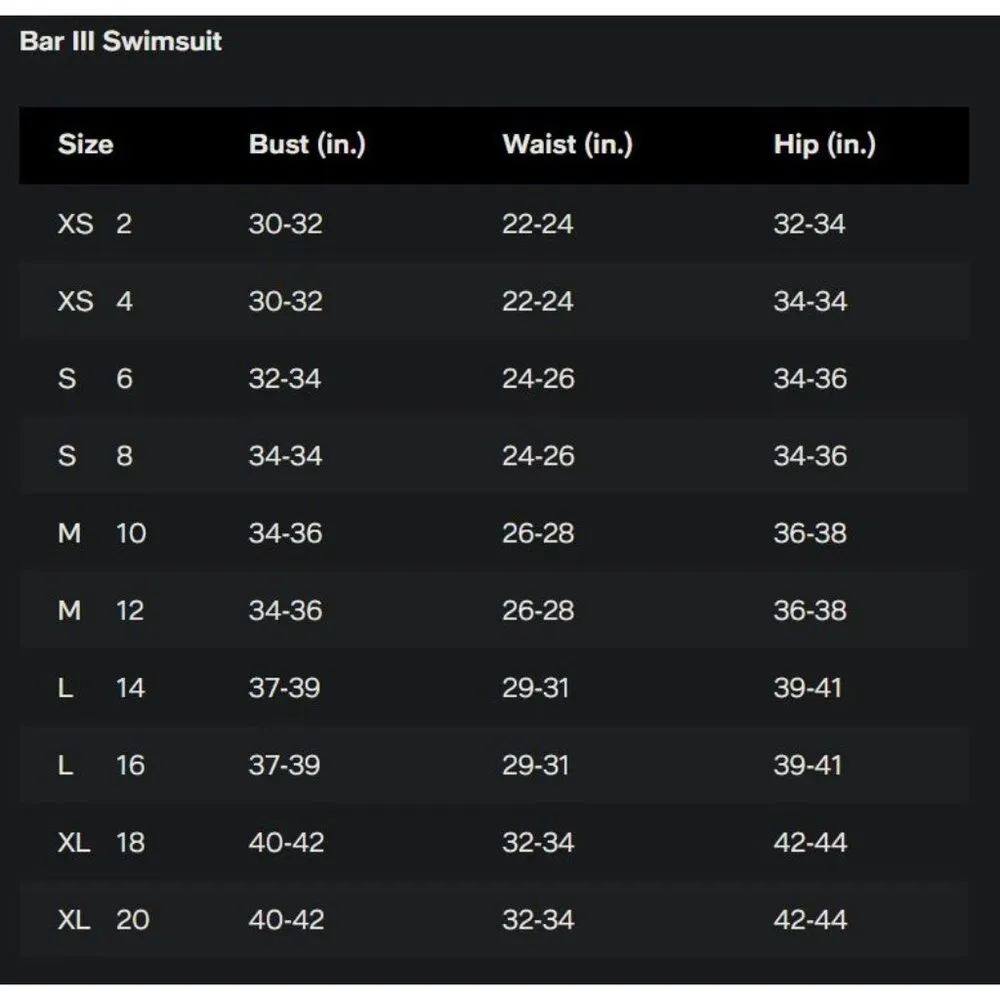
Task: Click the 34-34 bust value for size 8
Action: point(285,456)
